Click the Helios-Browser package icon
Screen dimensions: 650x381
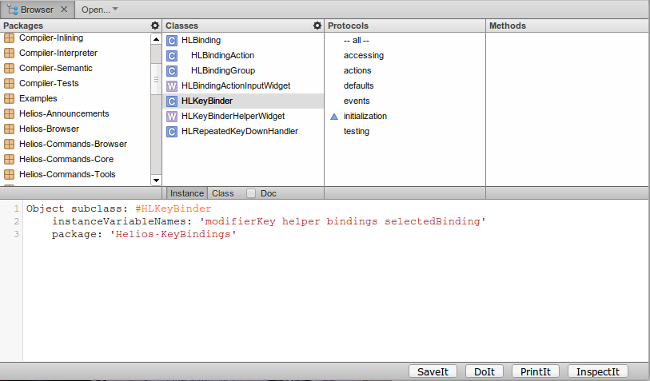[x=9, y=129]
